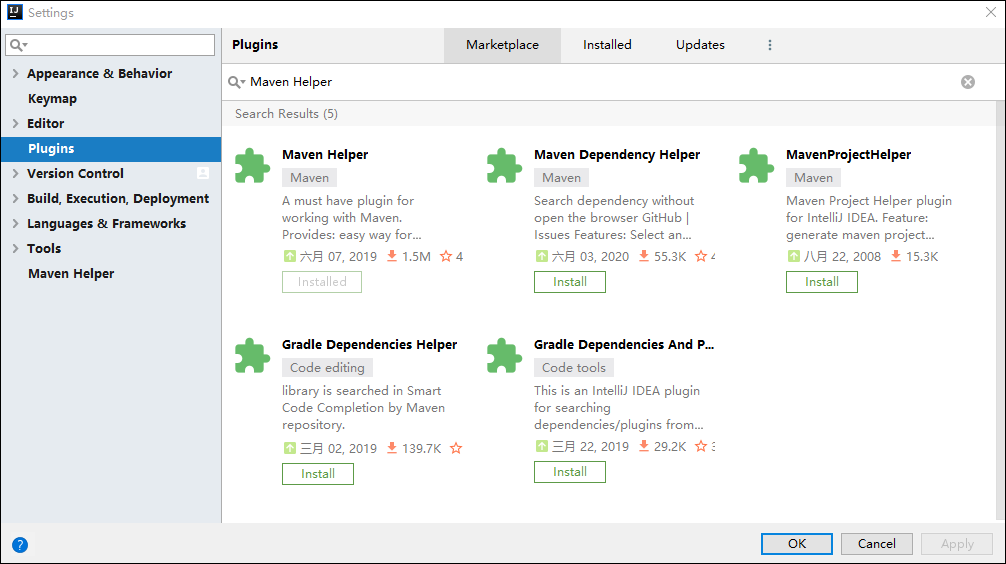Expand the Editor settings node
This screenshot has width=1006, height=564.
(x=15, y=123)
